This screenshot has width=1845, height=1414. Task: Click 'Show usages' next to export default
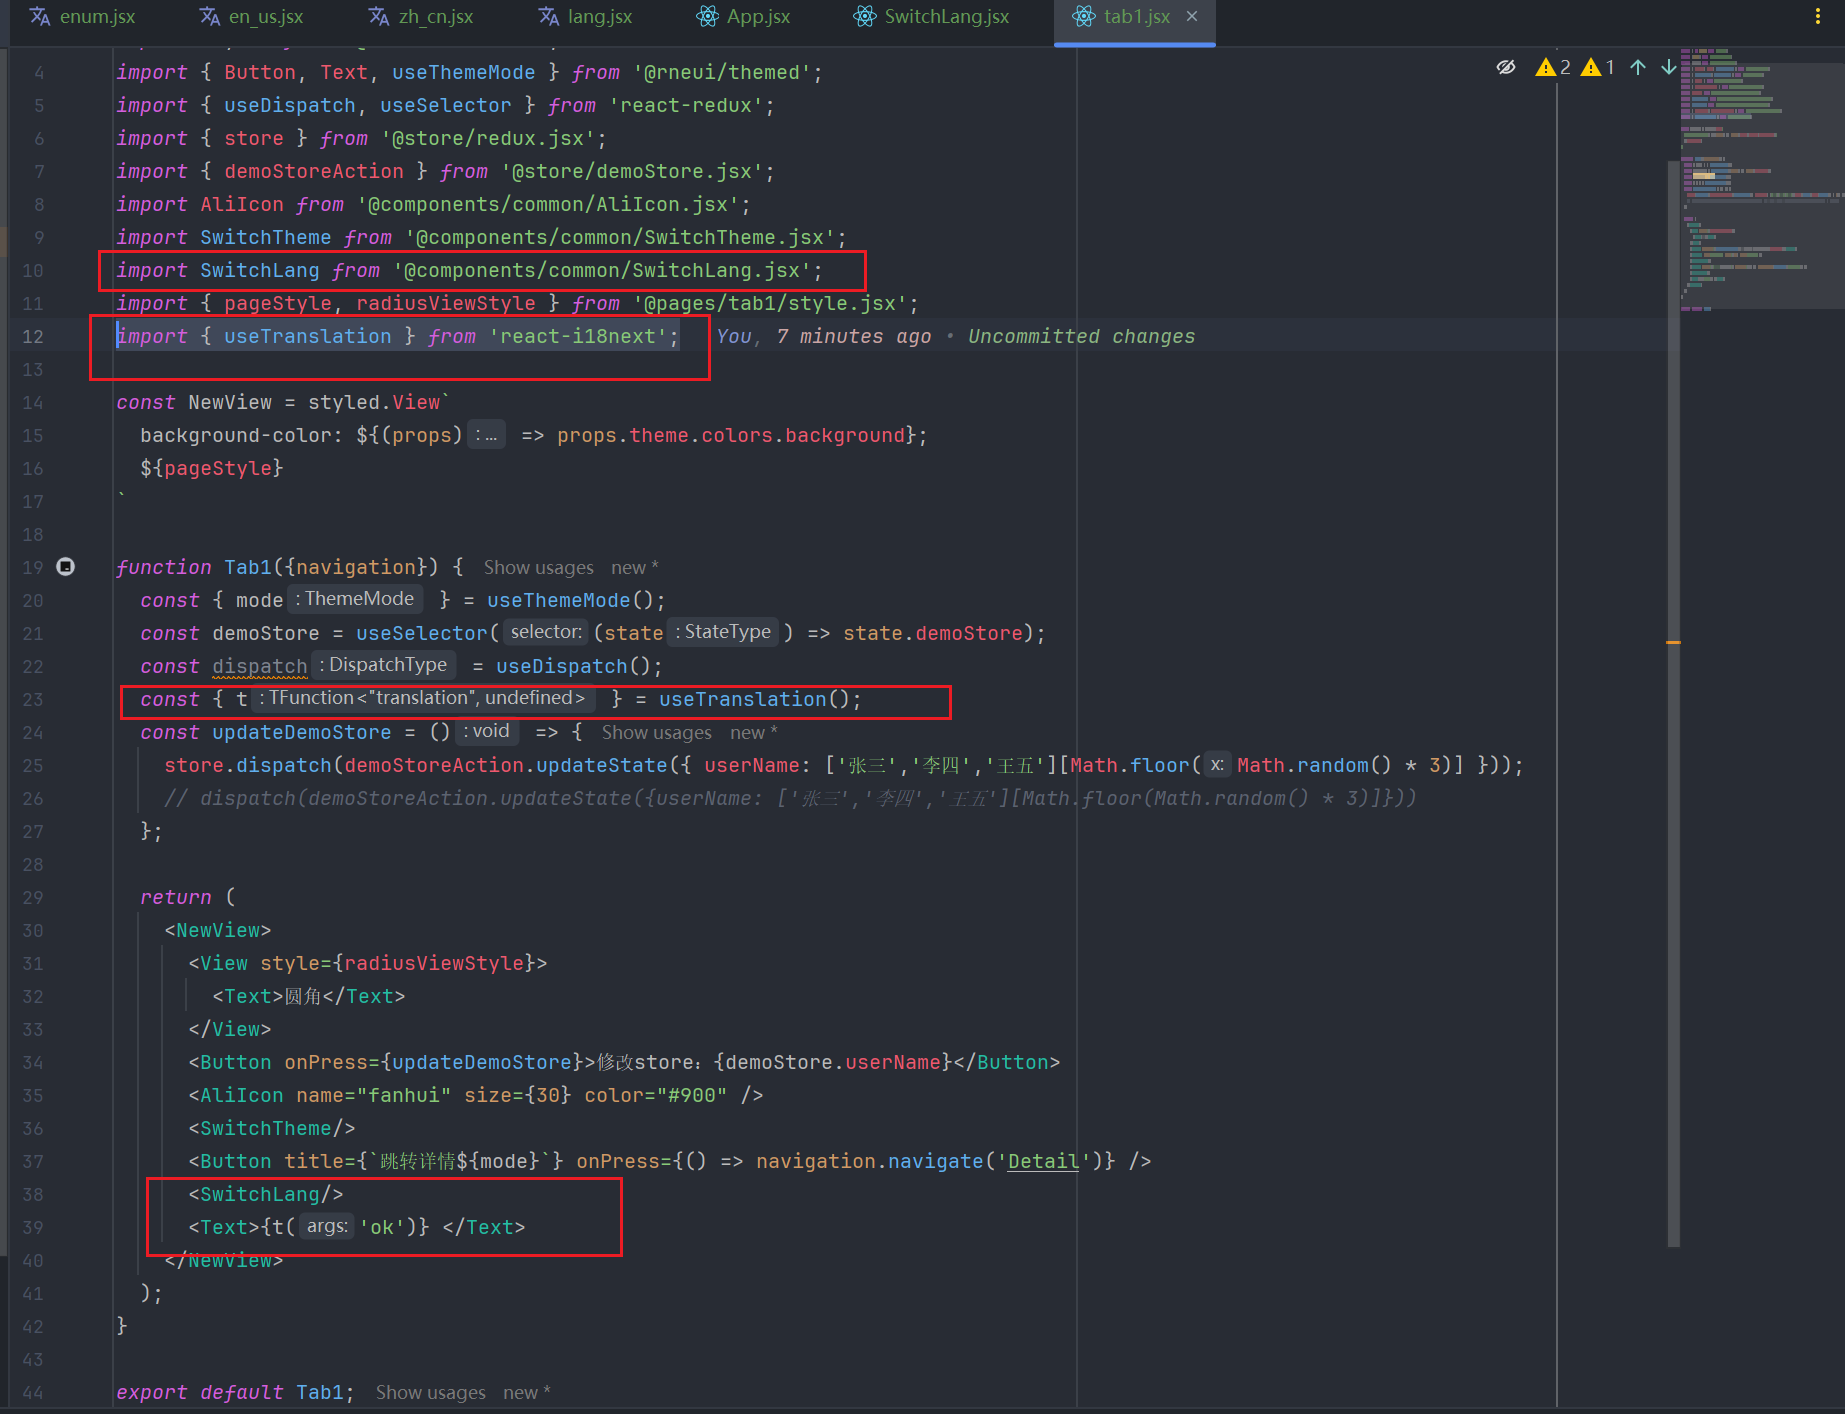430,1393
